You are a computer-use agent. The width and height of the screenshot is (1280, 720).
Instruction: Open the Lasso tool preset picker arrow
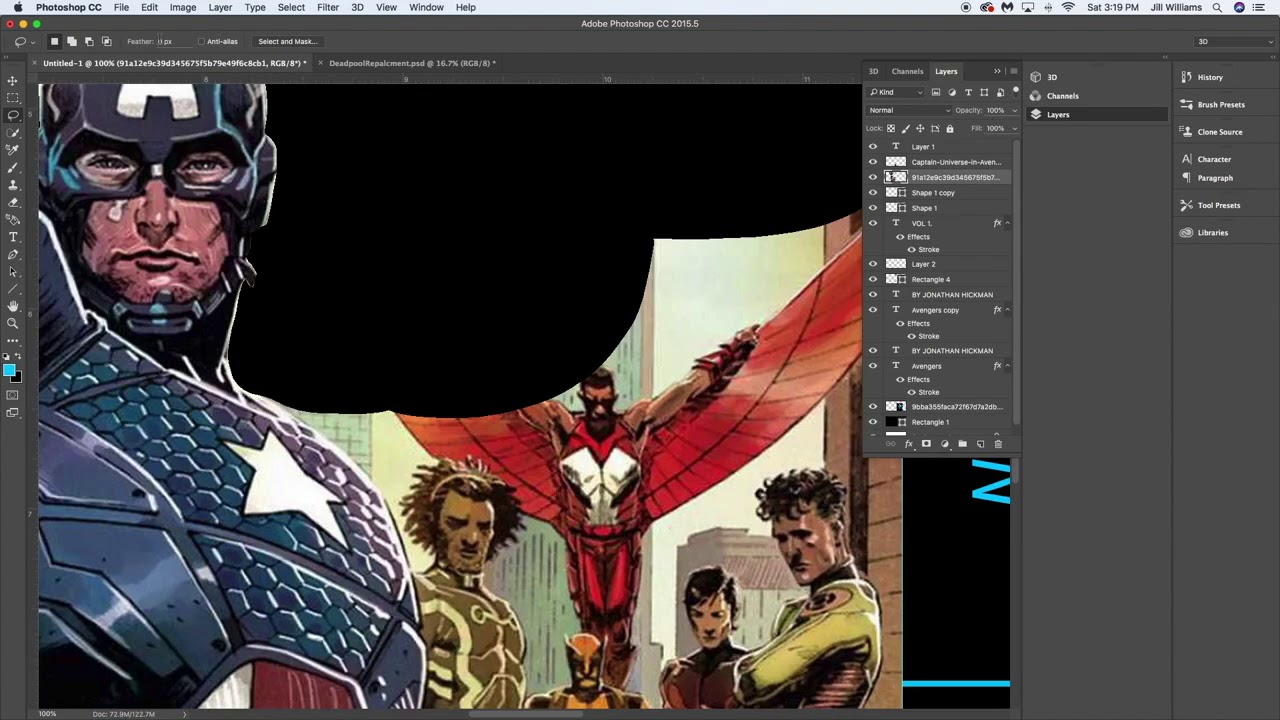pyautogui.click(x=32, y=42)
